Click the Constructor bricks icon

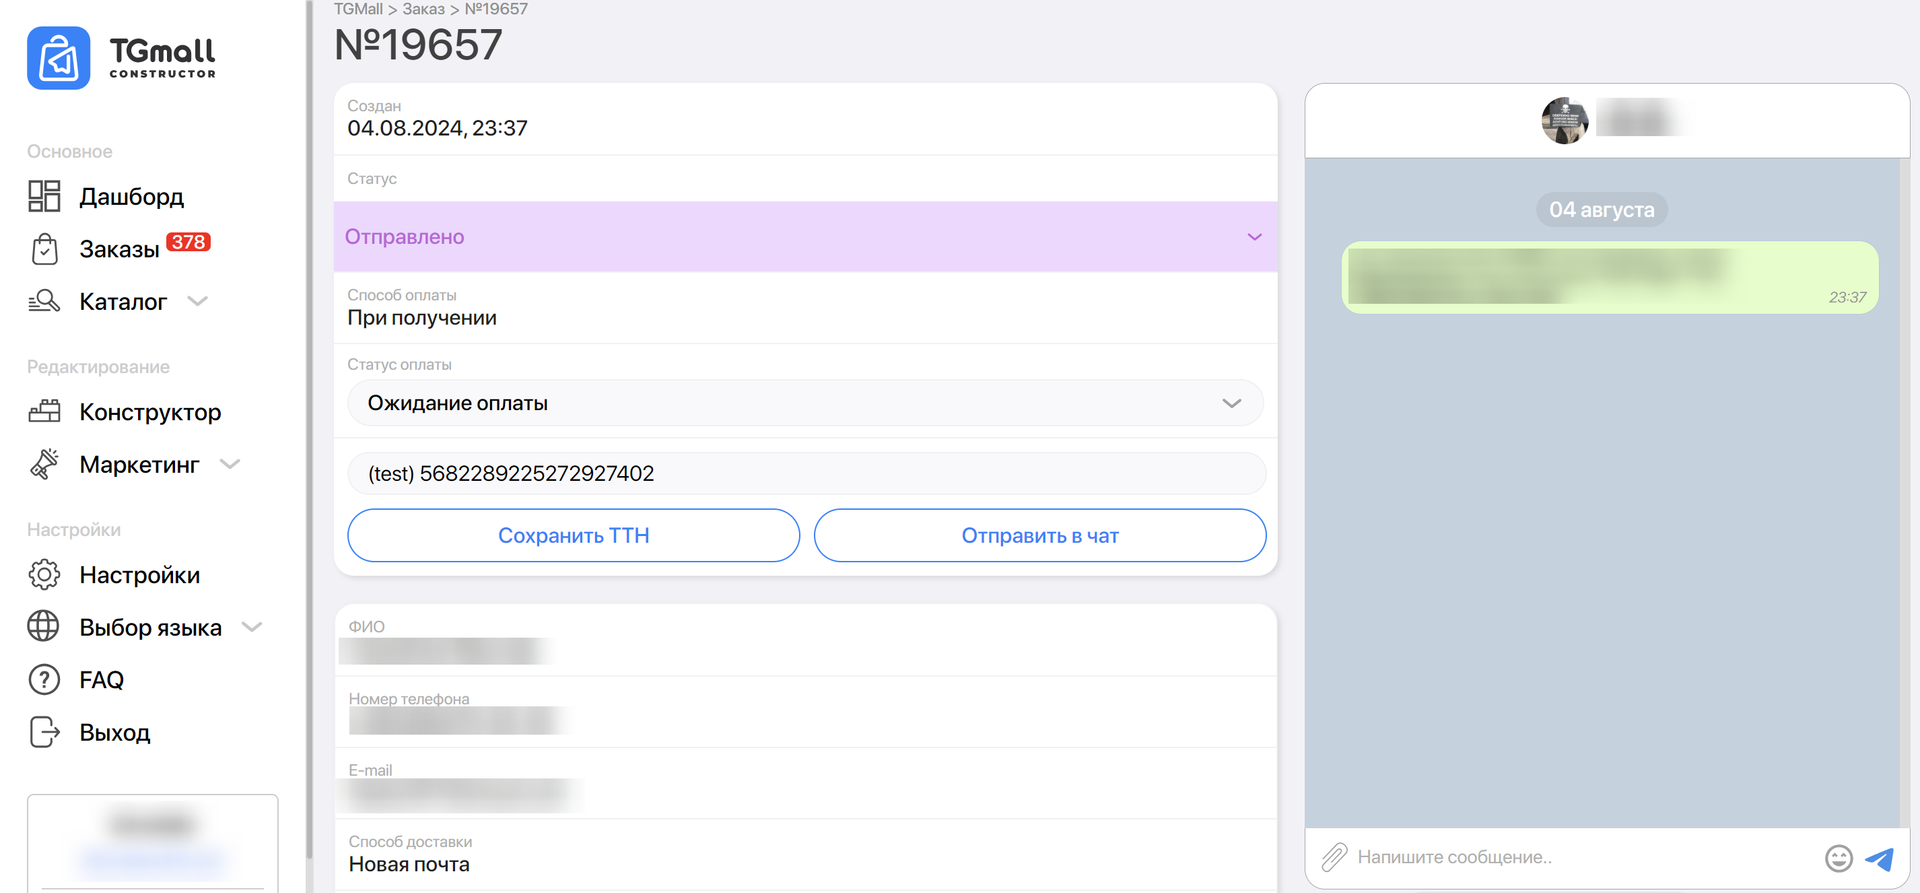coord(44,411)
